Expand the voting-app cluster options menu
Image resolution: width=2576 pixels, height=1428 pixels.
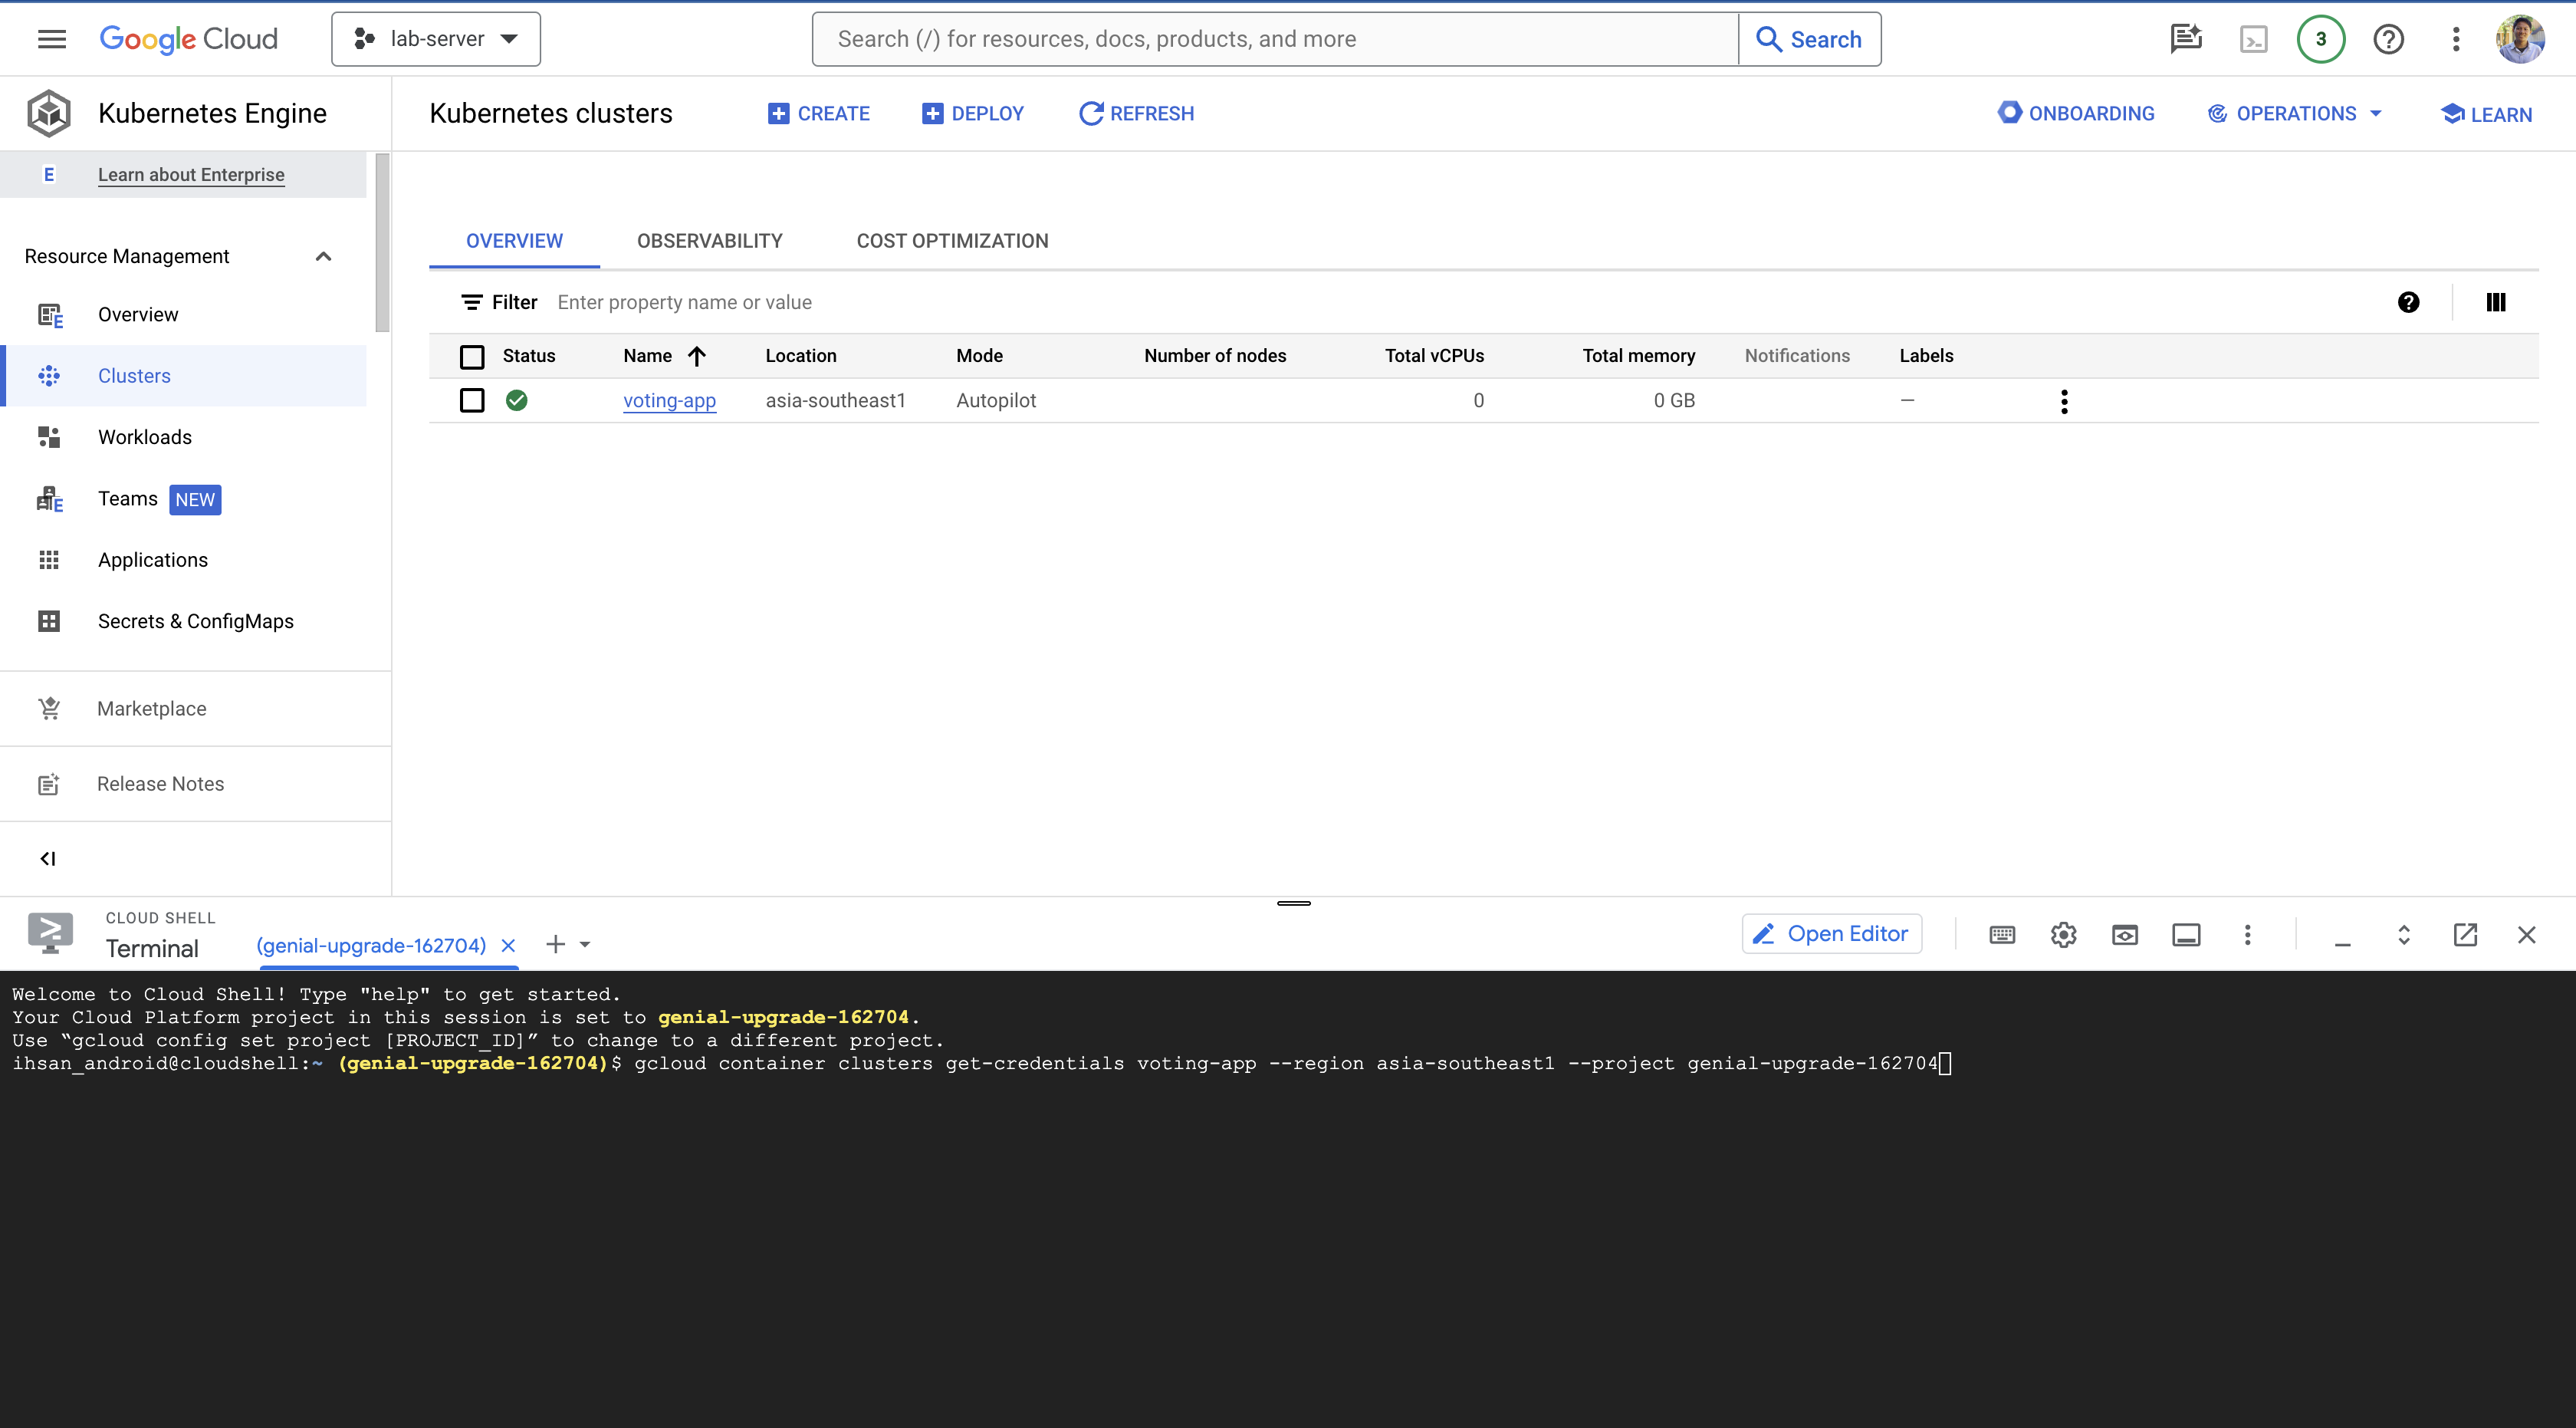click(x=2065, y=401)
